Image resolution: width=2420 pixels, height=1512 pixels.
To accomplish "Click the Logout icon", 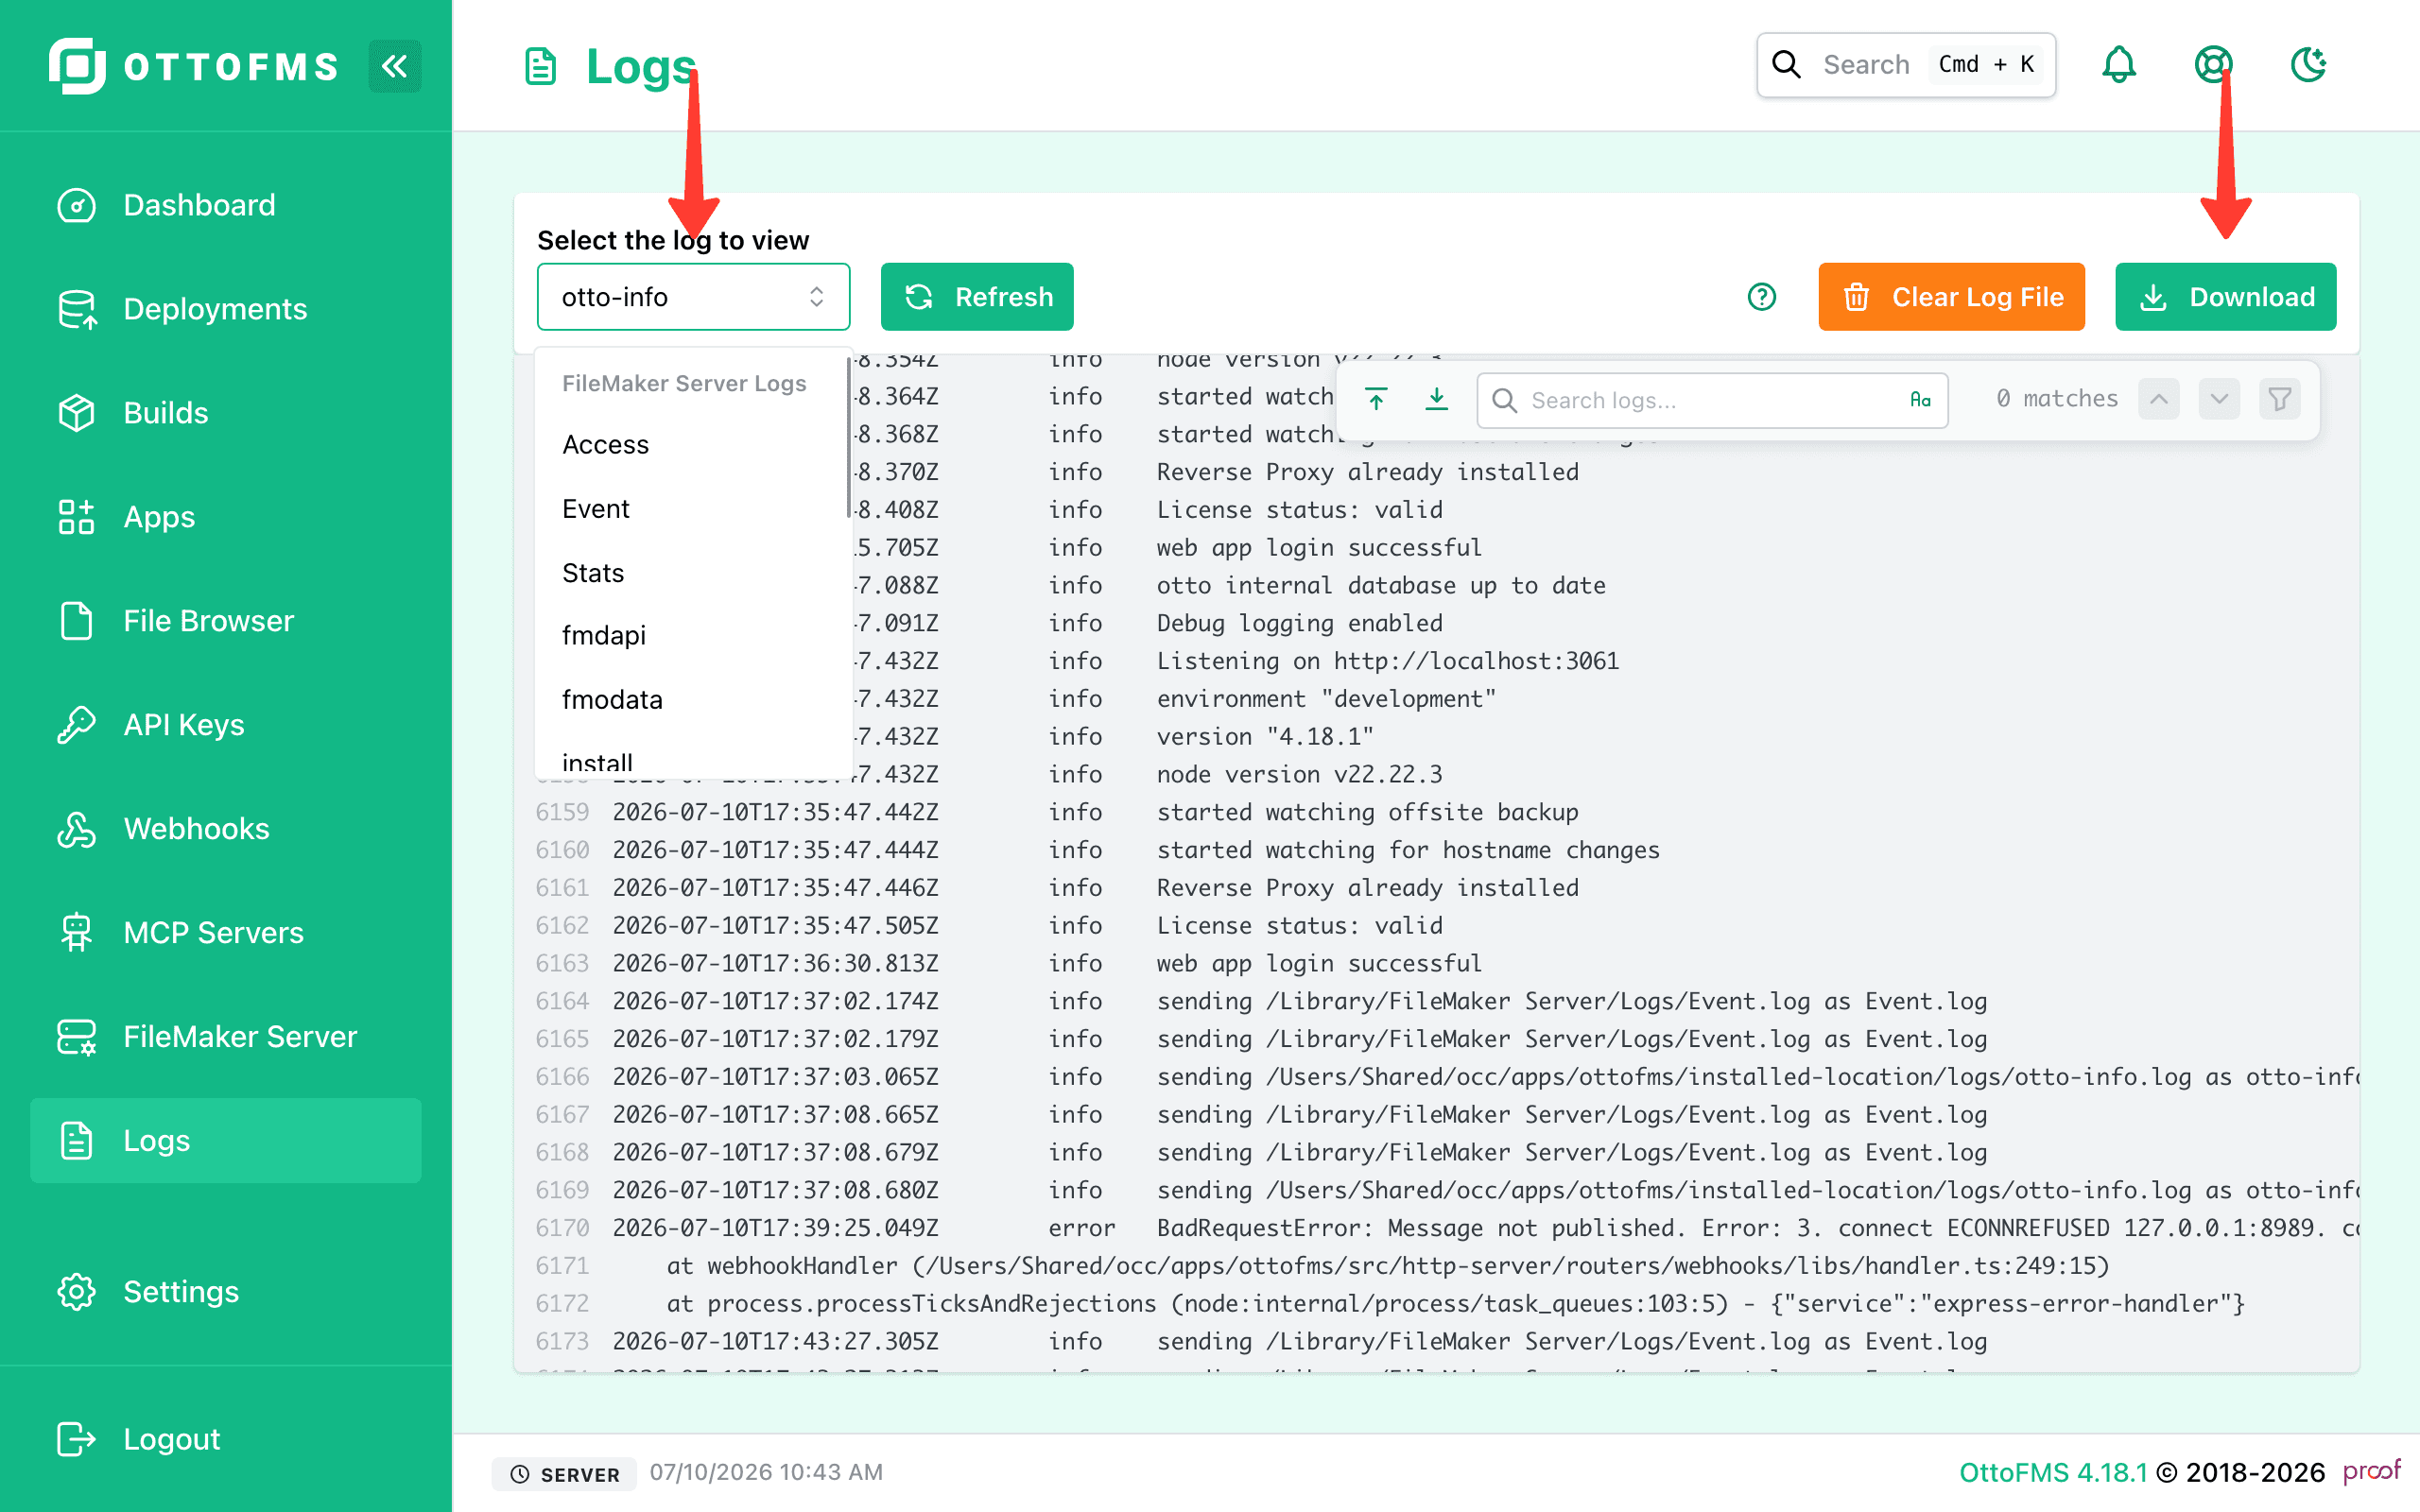I will point(76,1439).
